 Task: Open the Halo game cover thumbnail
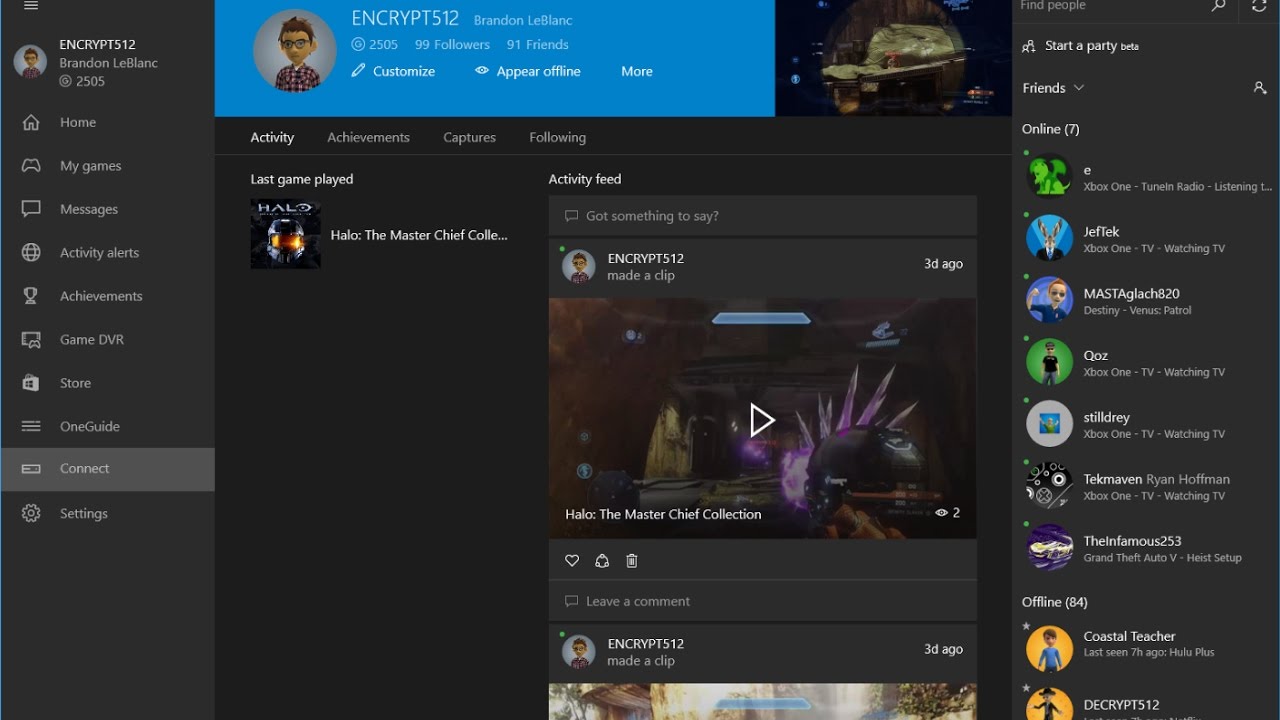[286, 234]
